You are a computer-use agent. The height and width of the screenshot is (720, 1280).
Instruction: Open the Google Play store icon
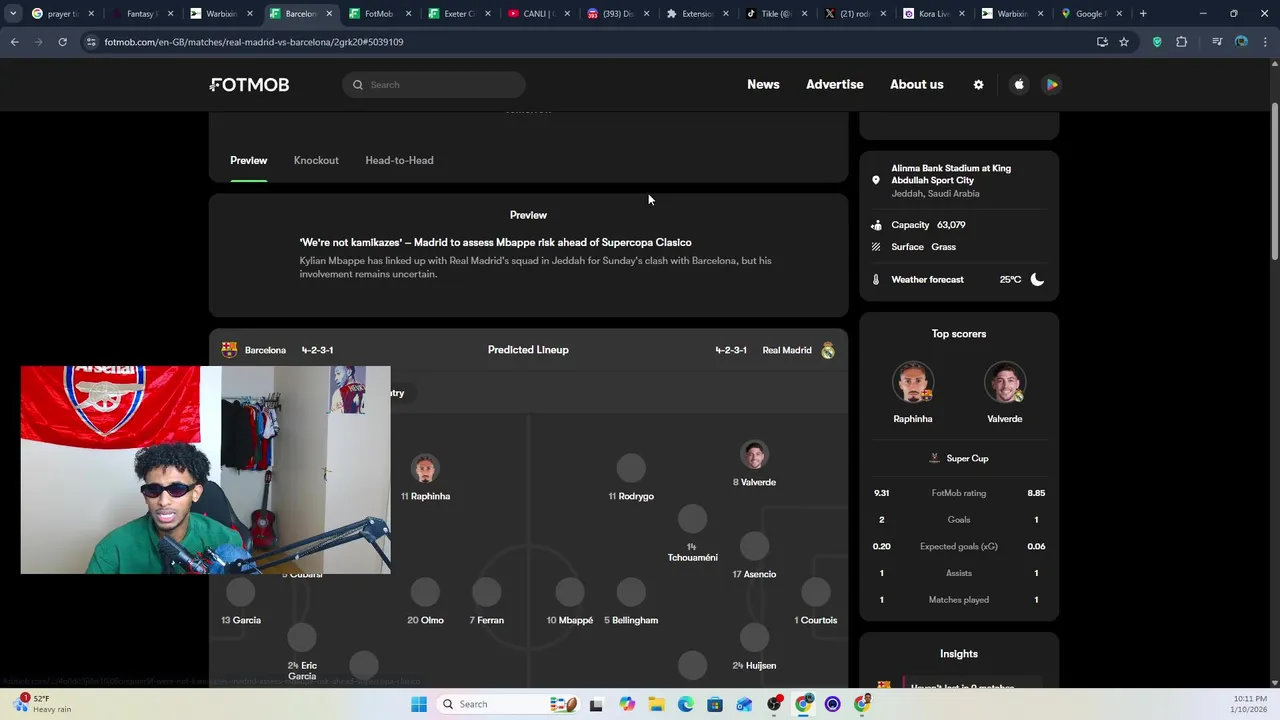coord(1052,85)
